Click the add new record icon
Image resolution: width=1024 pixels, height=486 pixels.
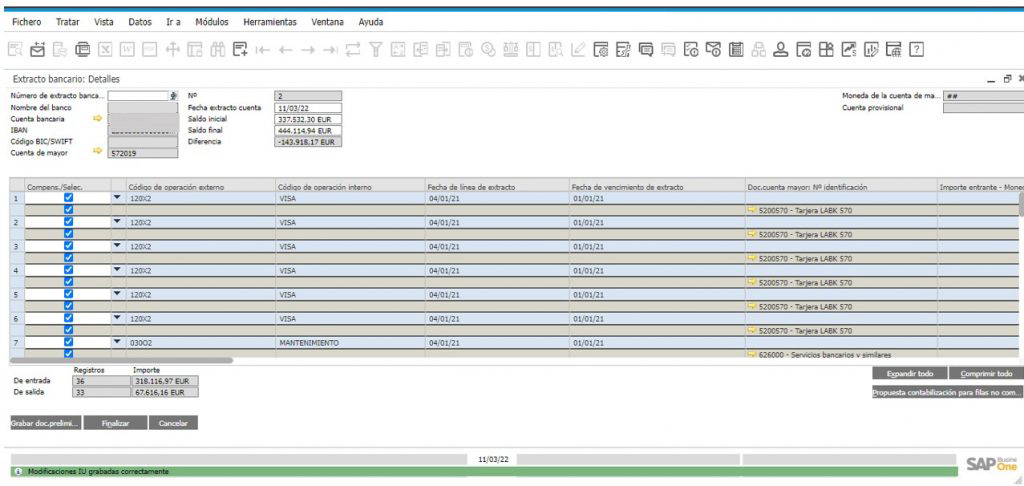click(x=240, y=49)
